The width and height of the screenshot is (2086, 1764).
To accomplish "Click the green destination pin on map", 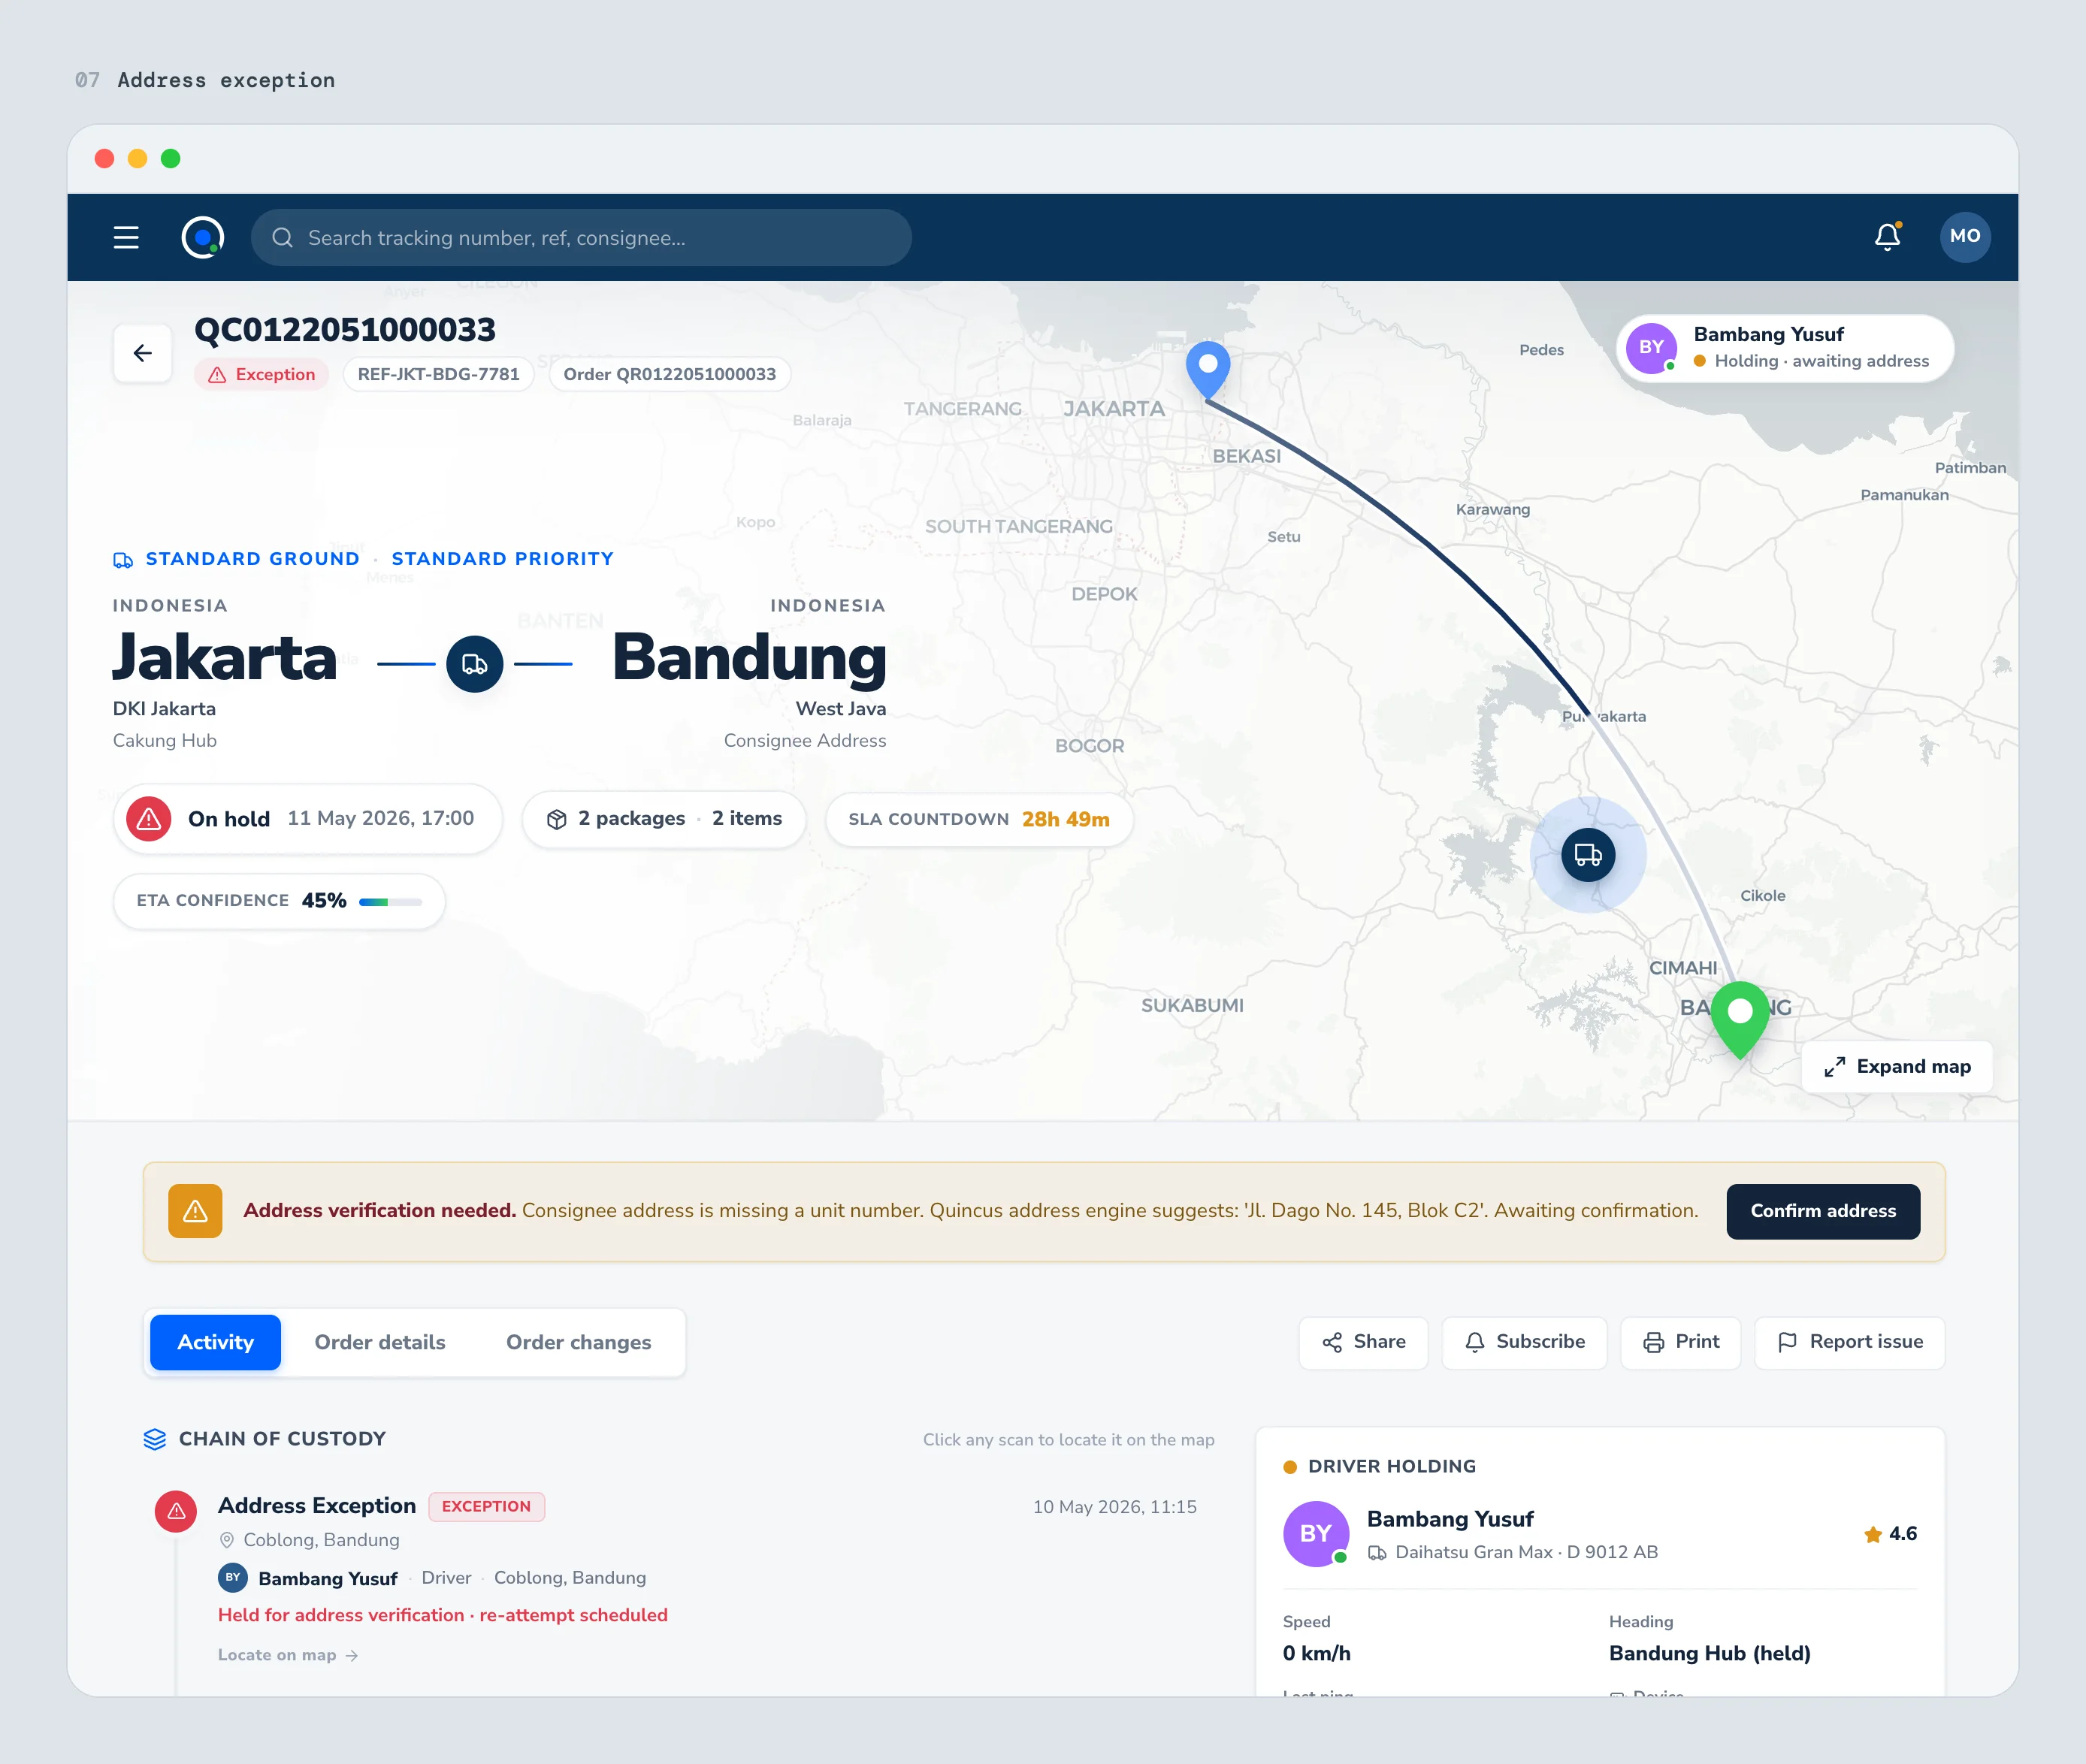I will (1740, 1020).
